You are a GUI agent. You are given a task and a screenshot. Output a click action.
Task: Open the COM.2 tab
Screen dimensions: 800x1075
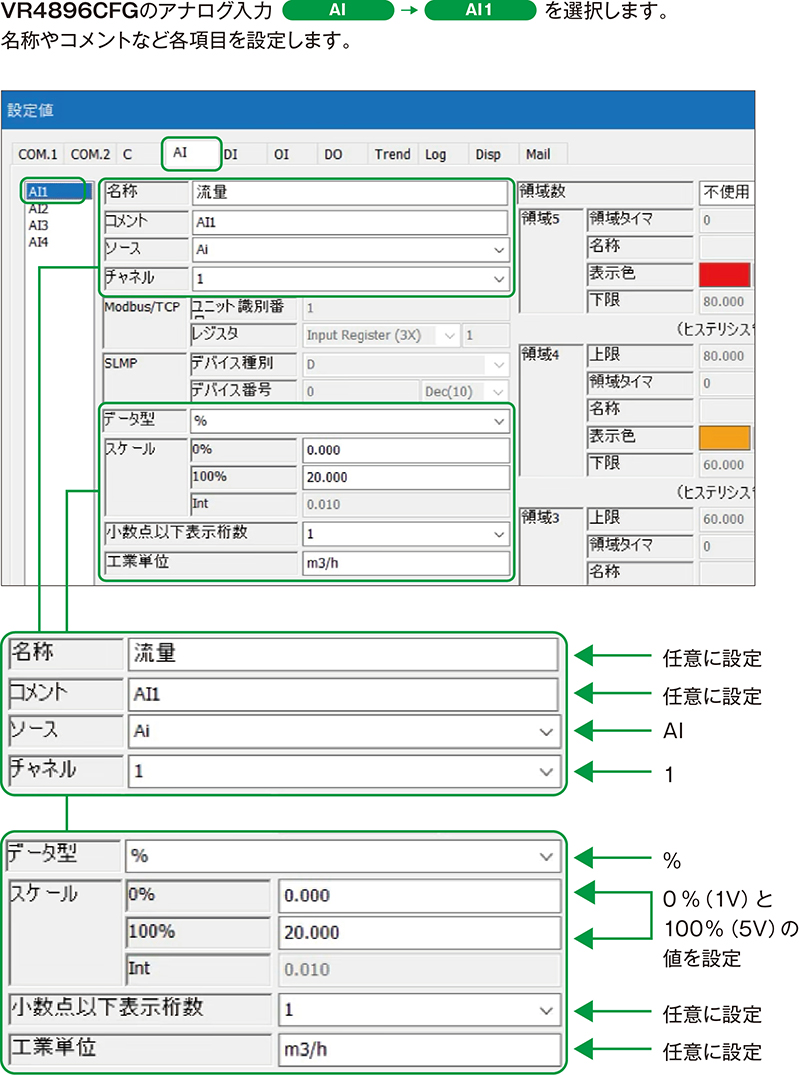pos(90,154)
